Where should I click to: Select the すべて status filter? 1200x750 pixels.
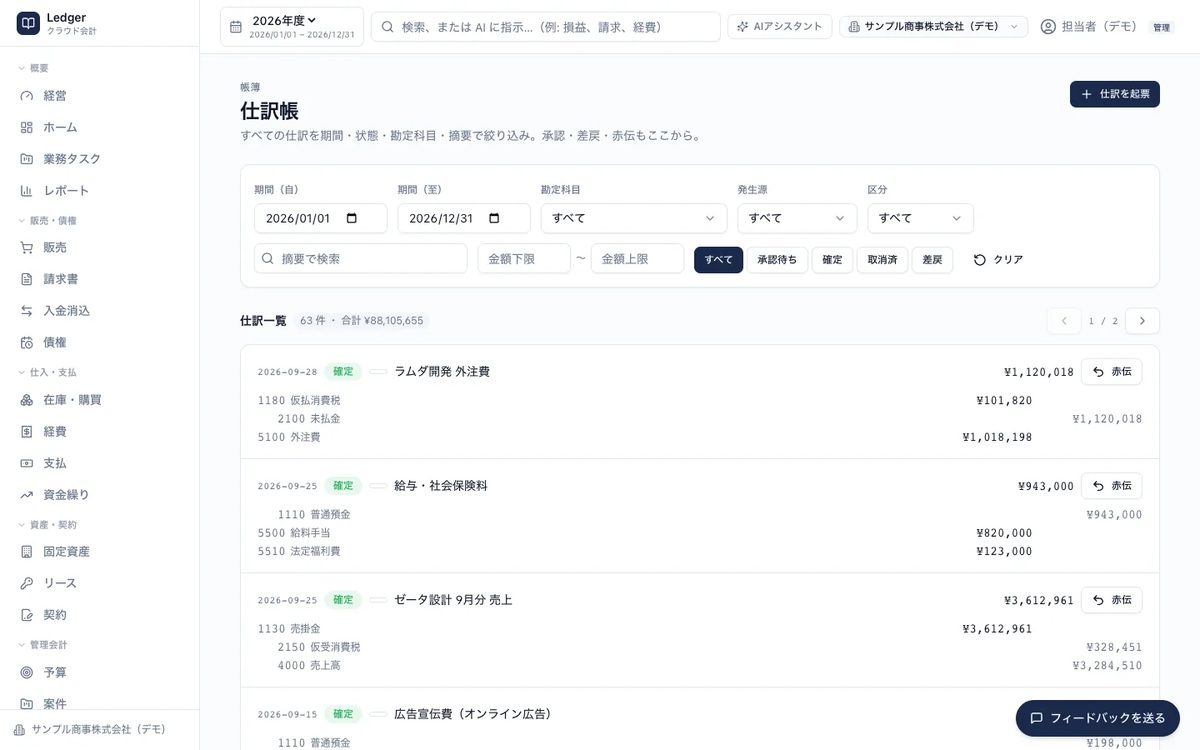(719, 260)
